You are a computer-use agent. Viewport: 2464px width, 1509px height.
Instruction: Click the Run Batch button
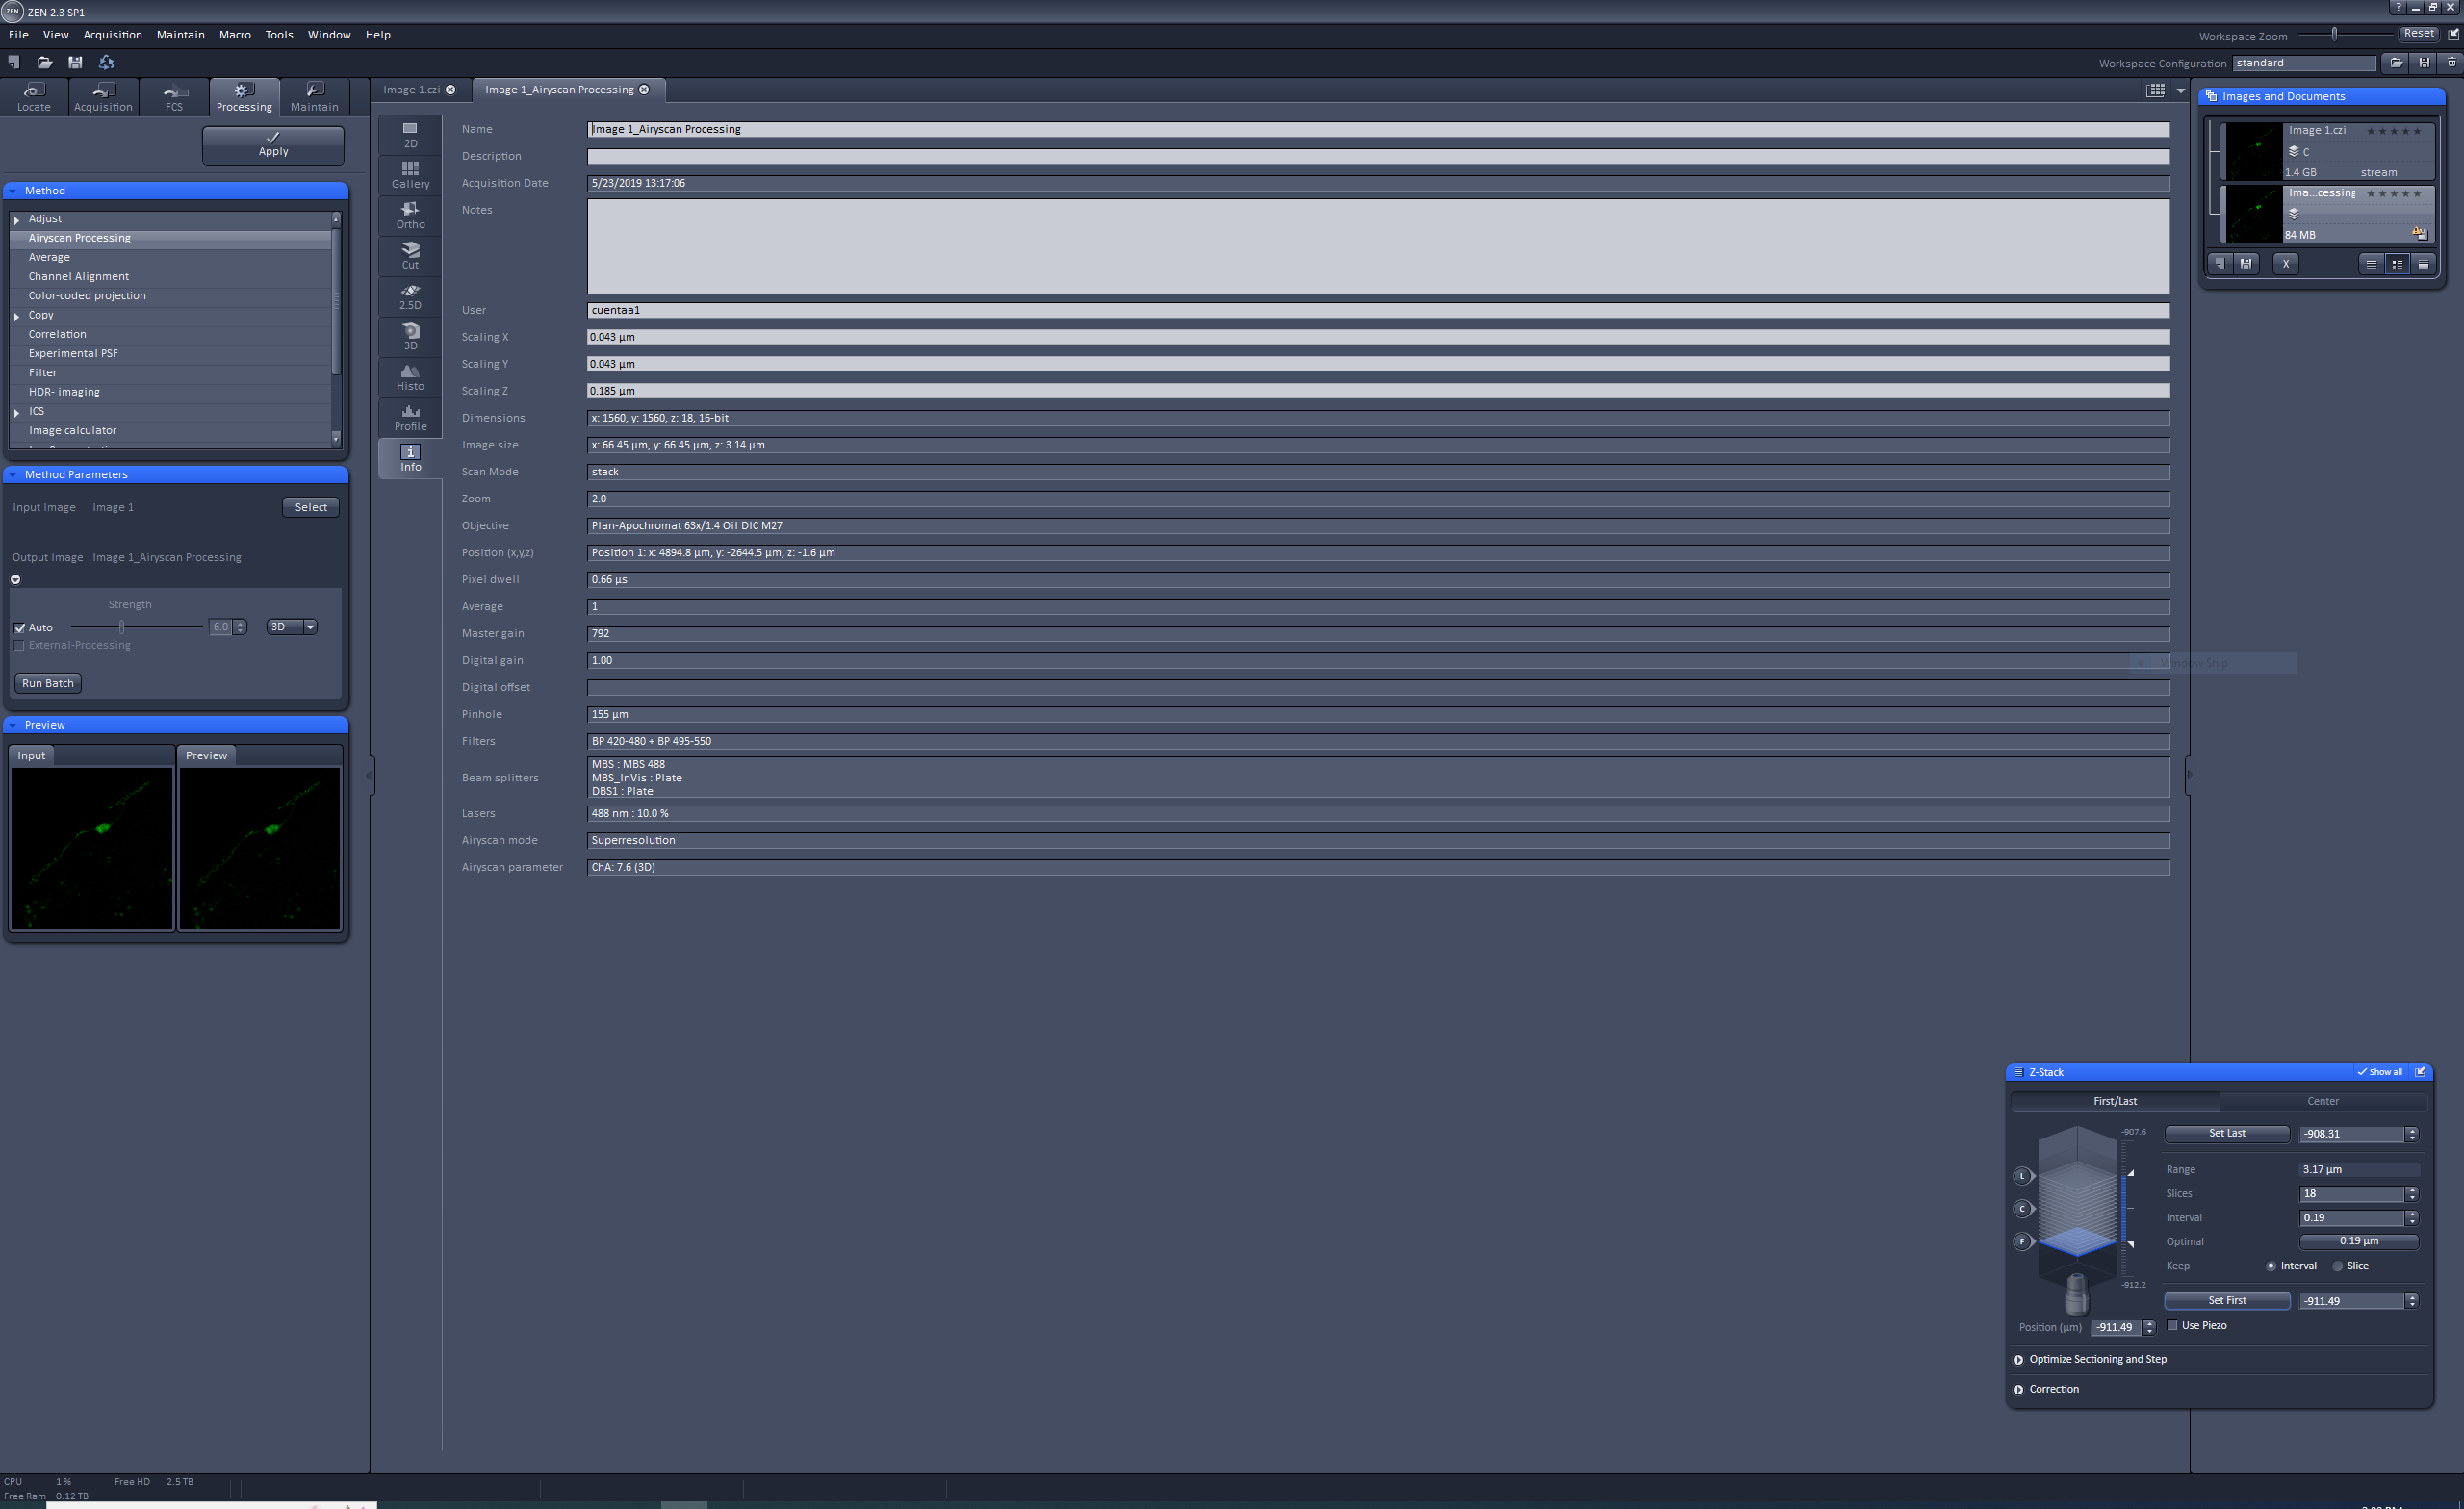pyautogui.click(x=48, y=683)
